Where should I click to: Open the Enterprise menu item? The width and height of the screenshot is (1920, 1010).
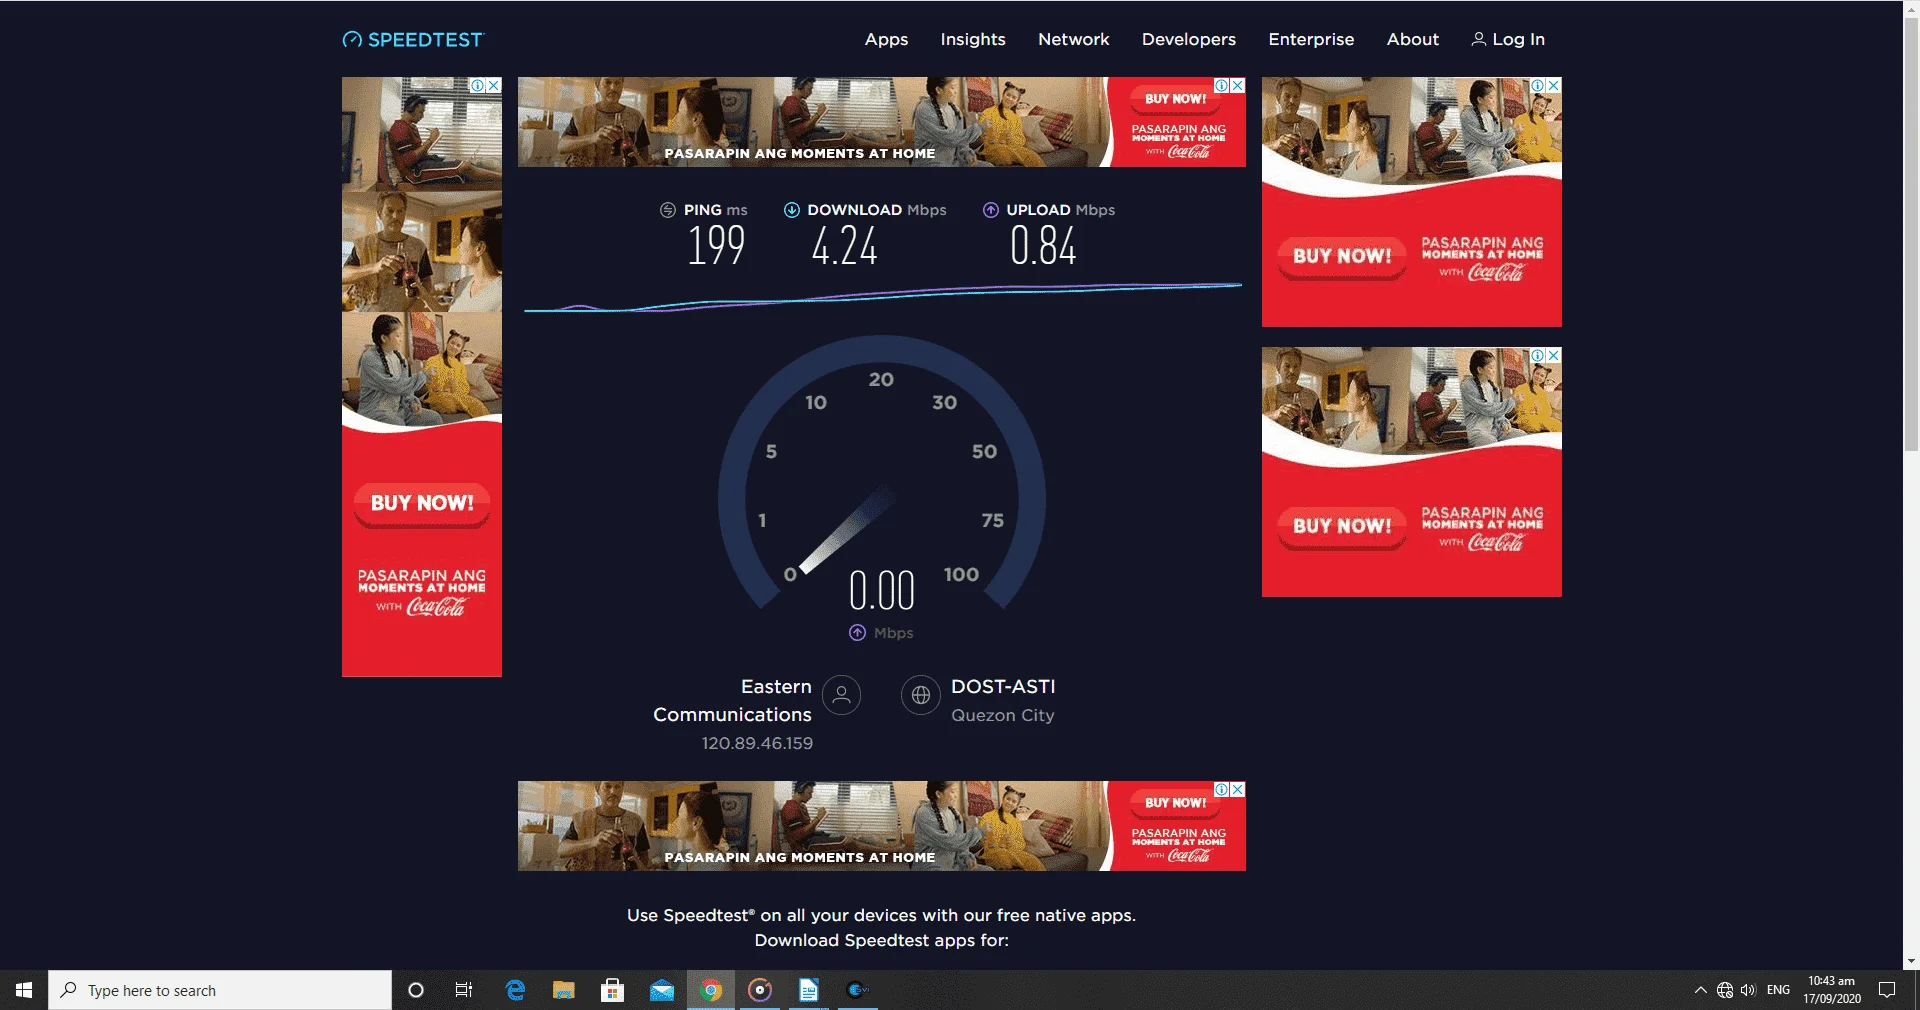pyautogui.click(x=1311, y=39)
